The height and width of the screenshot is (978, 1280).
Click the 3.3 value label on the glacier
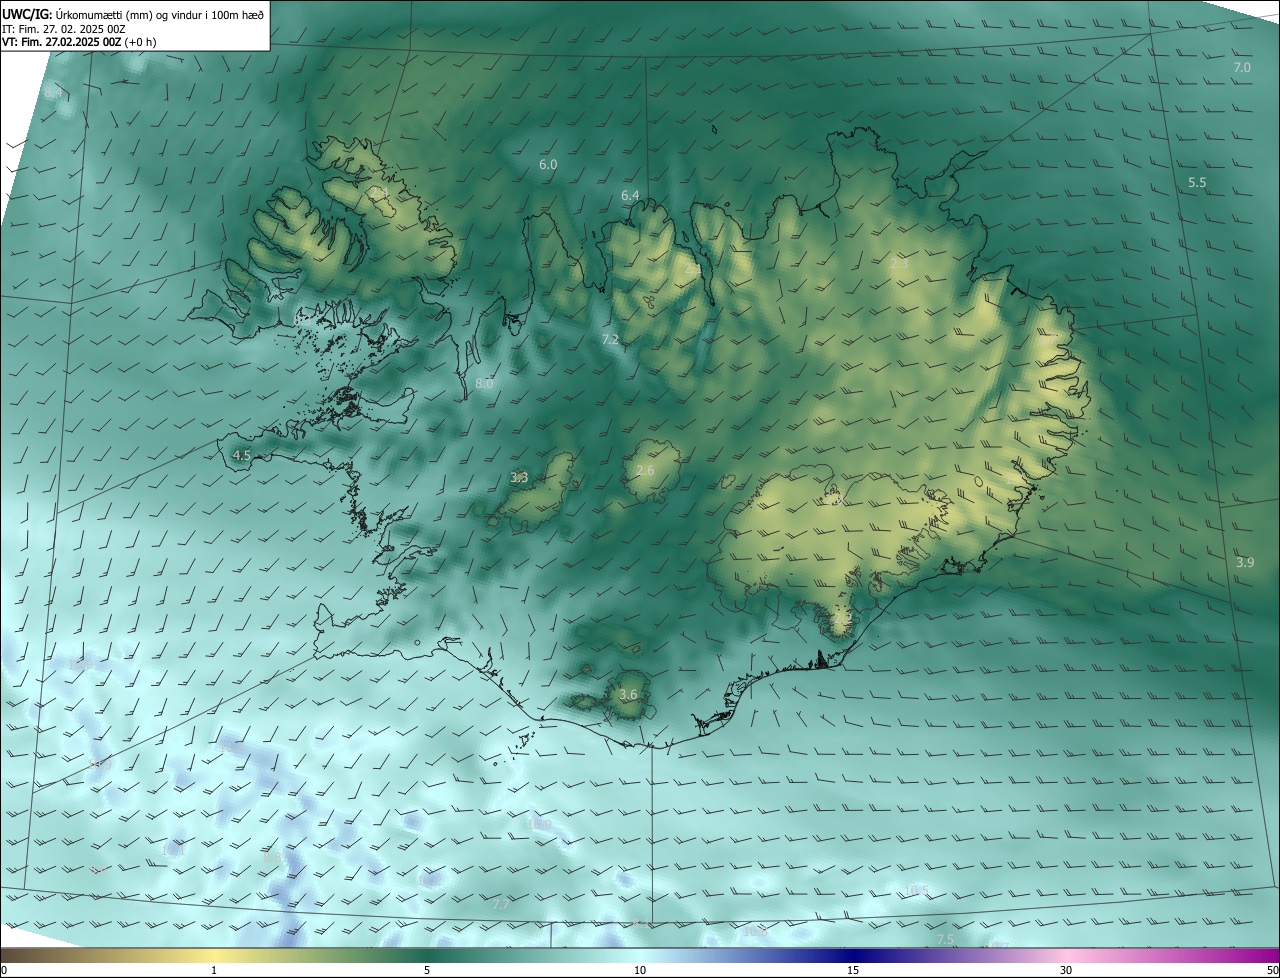coord(519,478)
